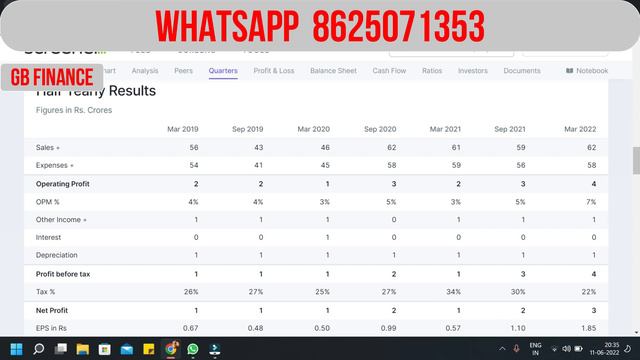This screenshot has width=640, height=360.
Task: Open Sticky Notes taskbar icon
Action: point(149,349)
